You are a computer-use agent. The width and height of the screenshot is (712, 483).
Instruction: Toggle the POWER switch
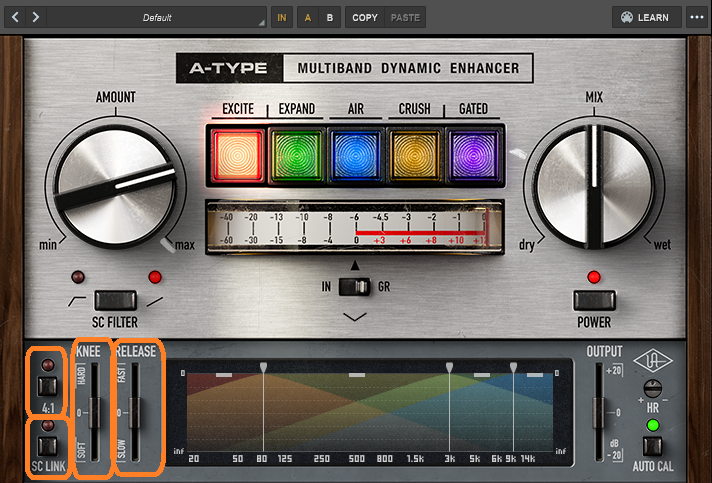[593, 300]
